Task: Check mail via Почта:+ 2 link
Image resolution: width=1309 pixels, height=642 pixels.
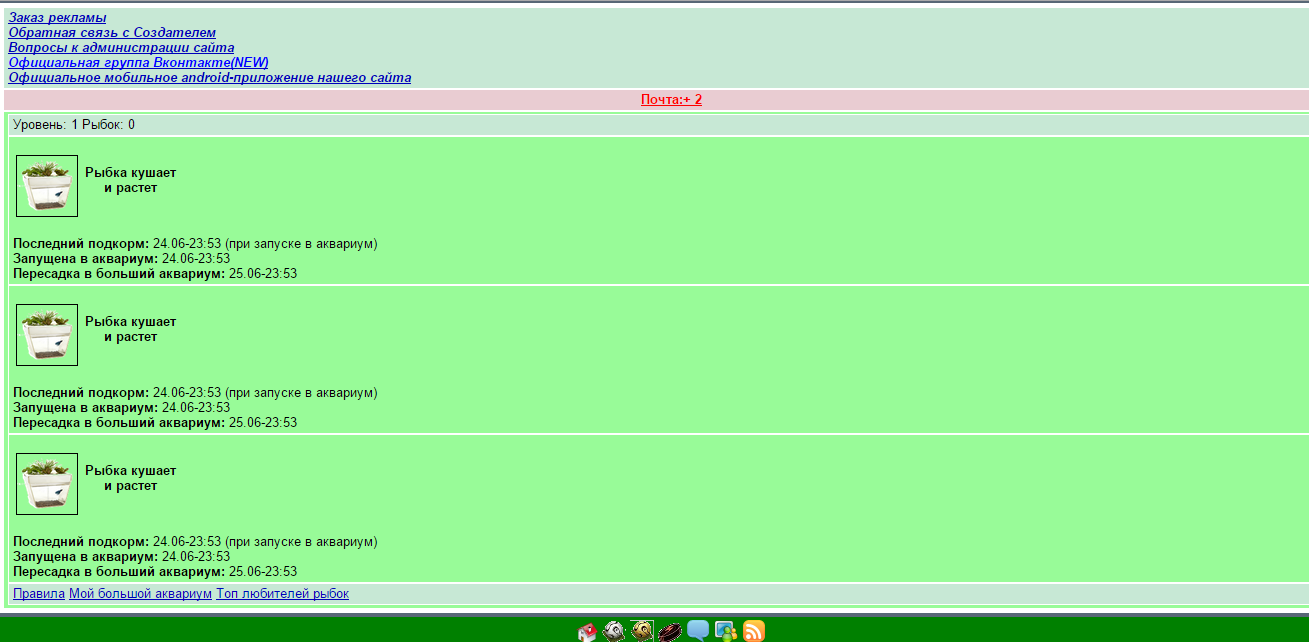Action: 671,100
